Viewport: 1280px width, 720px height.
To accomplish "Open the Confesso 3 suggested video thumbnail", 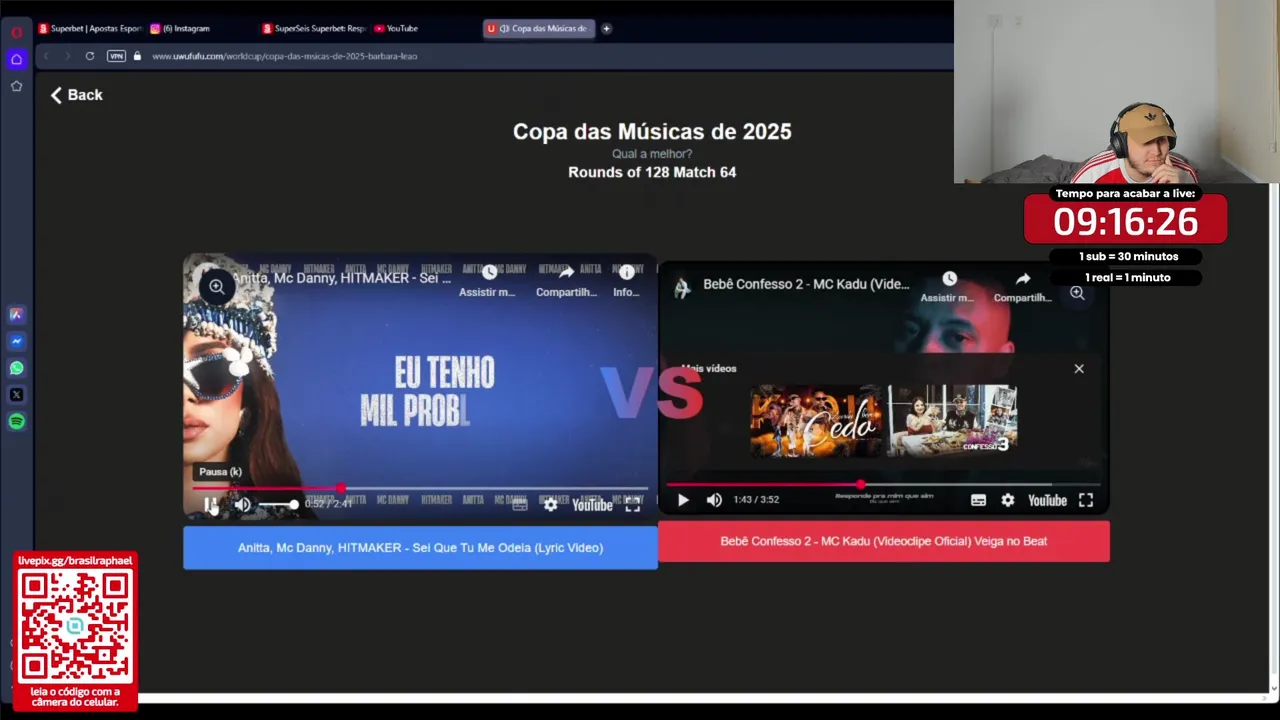I will 952,421.
